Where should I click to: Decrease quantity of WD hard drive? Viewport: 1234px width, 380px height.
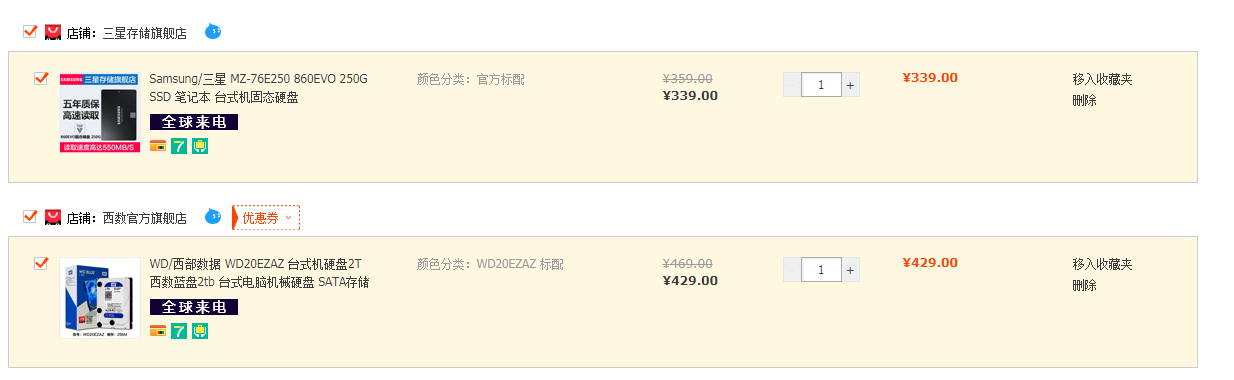(x=792, y=270)
